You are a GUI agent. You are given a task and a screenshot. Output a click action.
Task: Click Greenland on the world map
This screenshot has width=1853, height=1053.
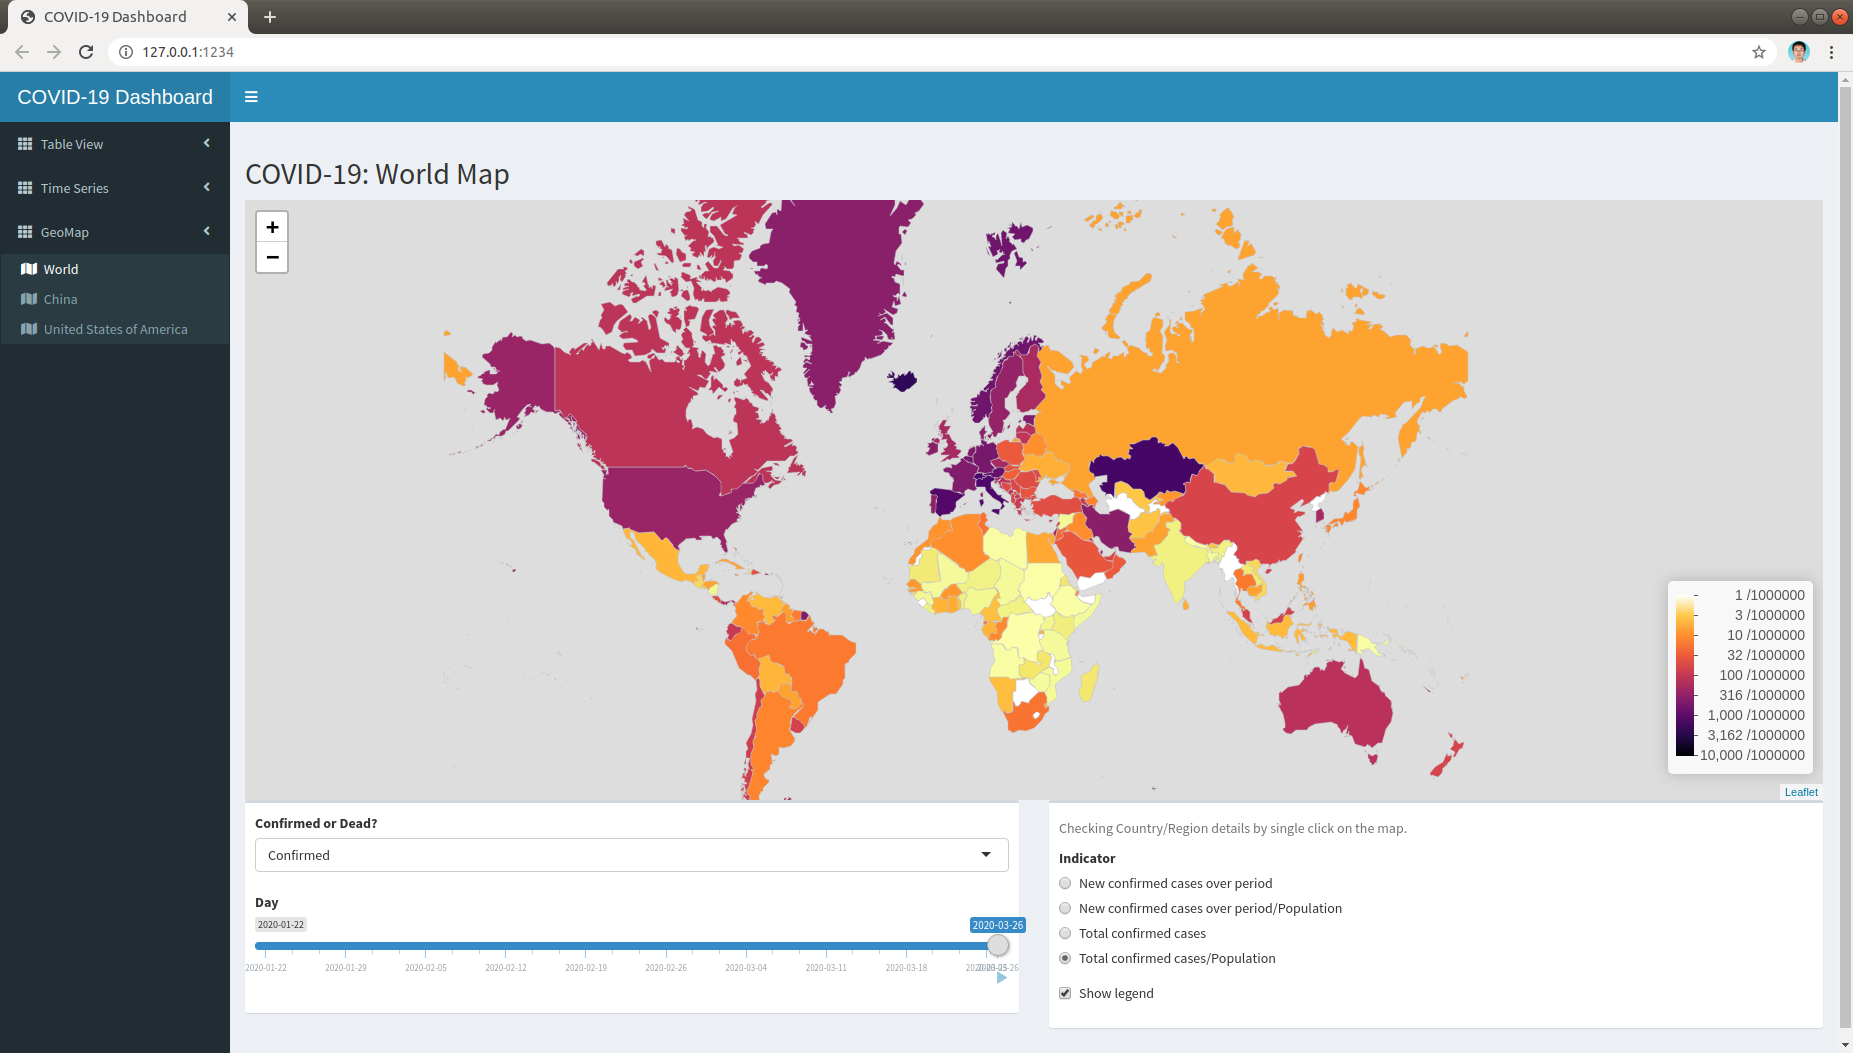click(840, 290)
